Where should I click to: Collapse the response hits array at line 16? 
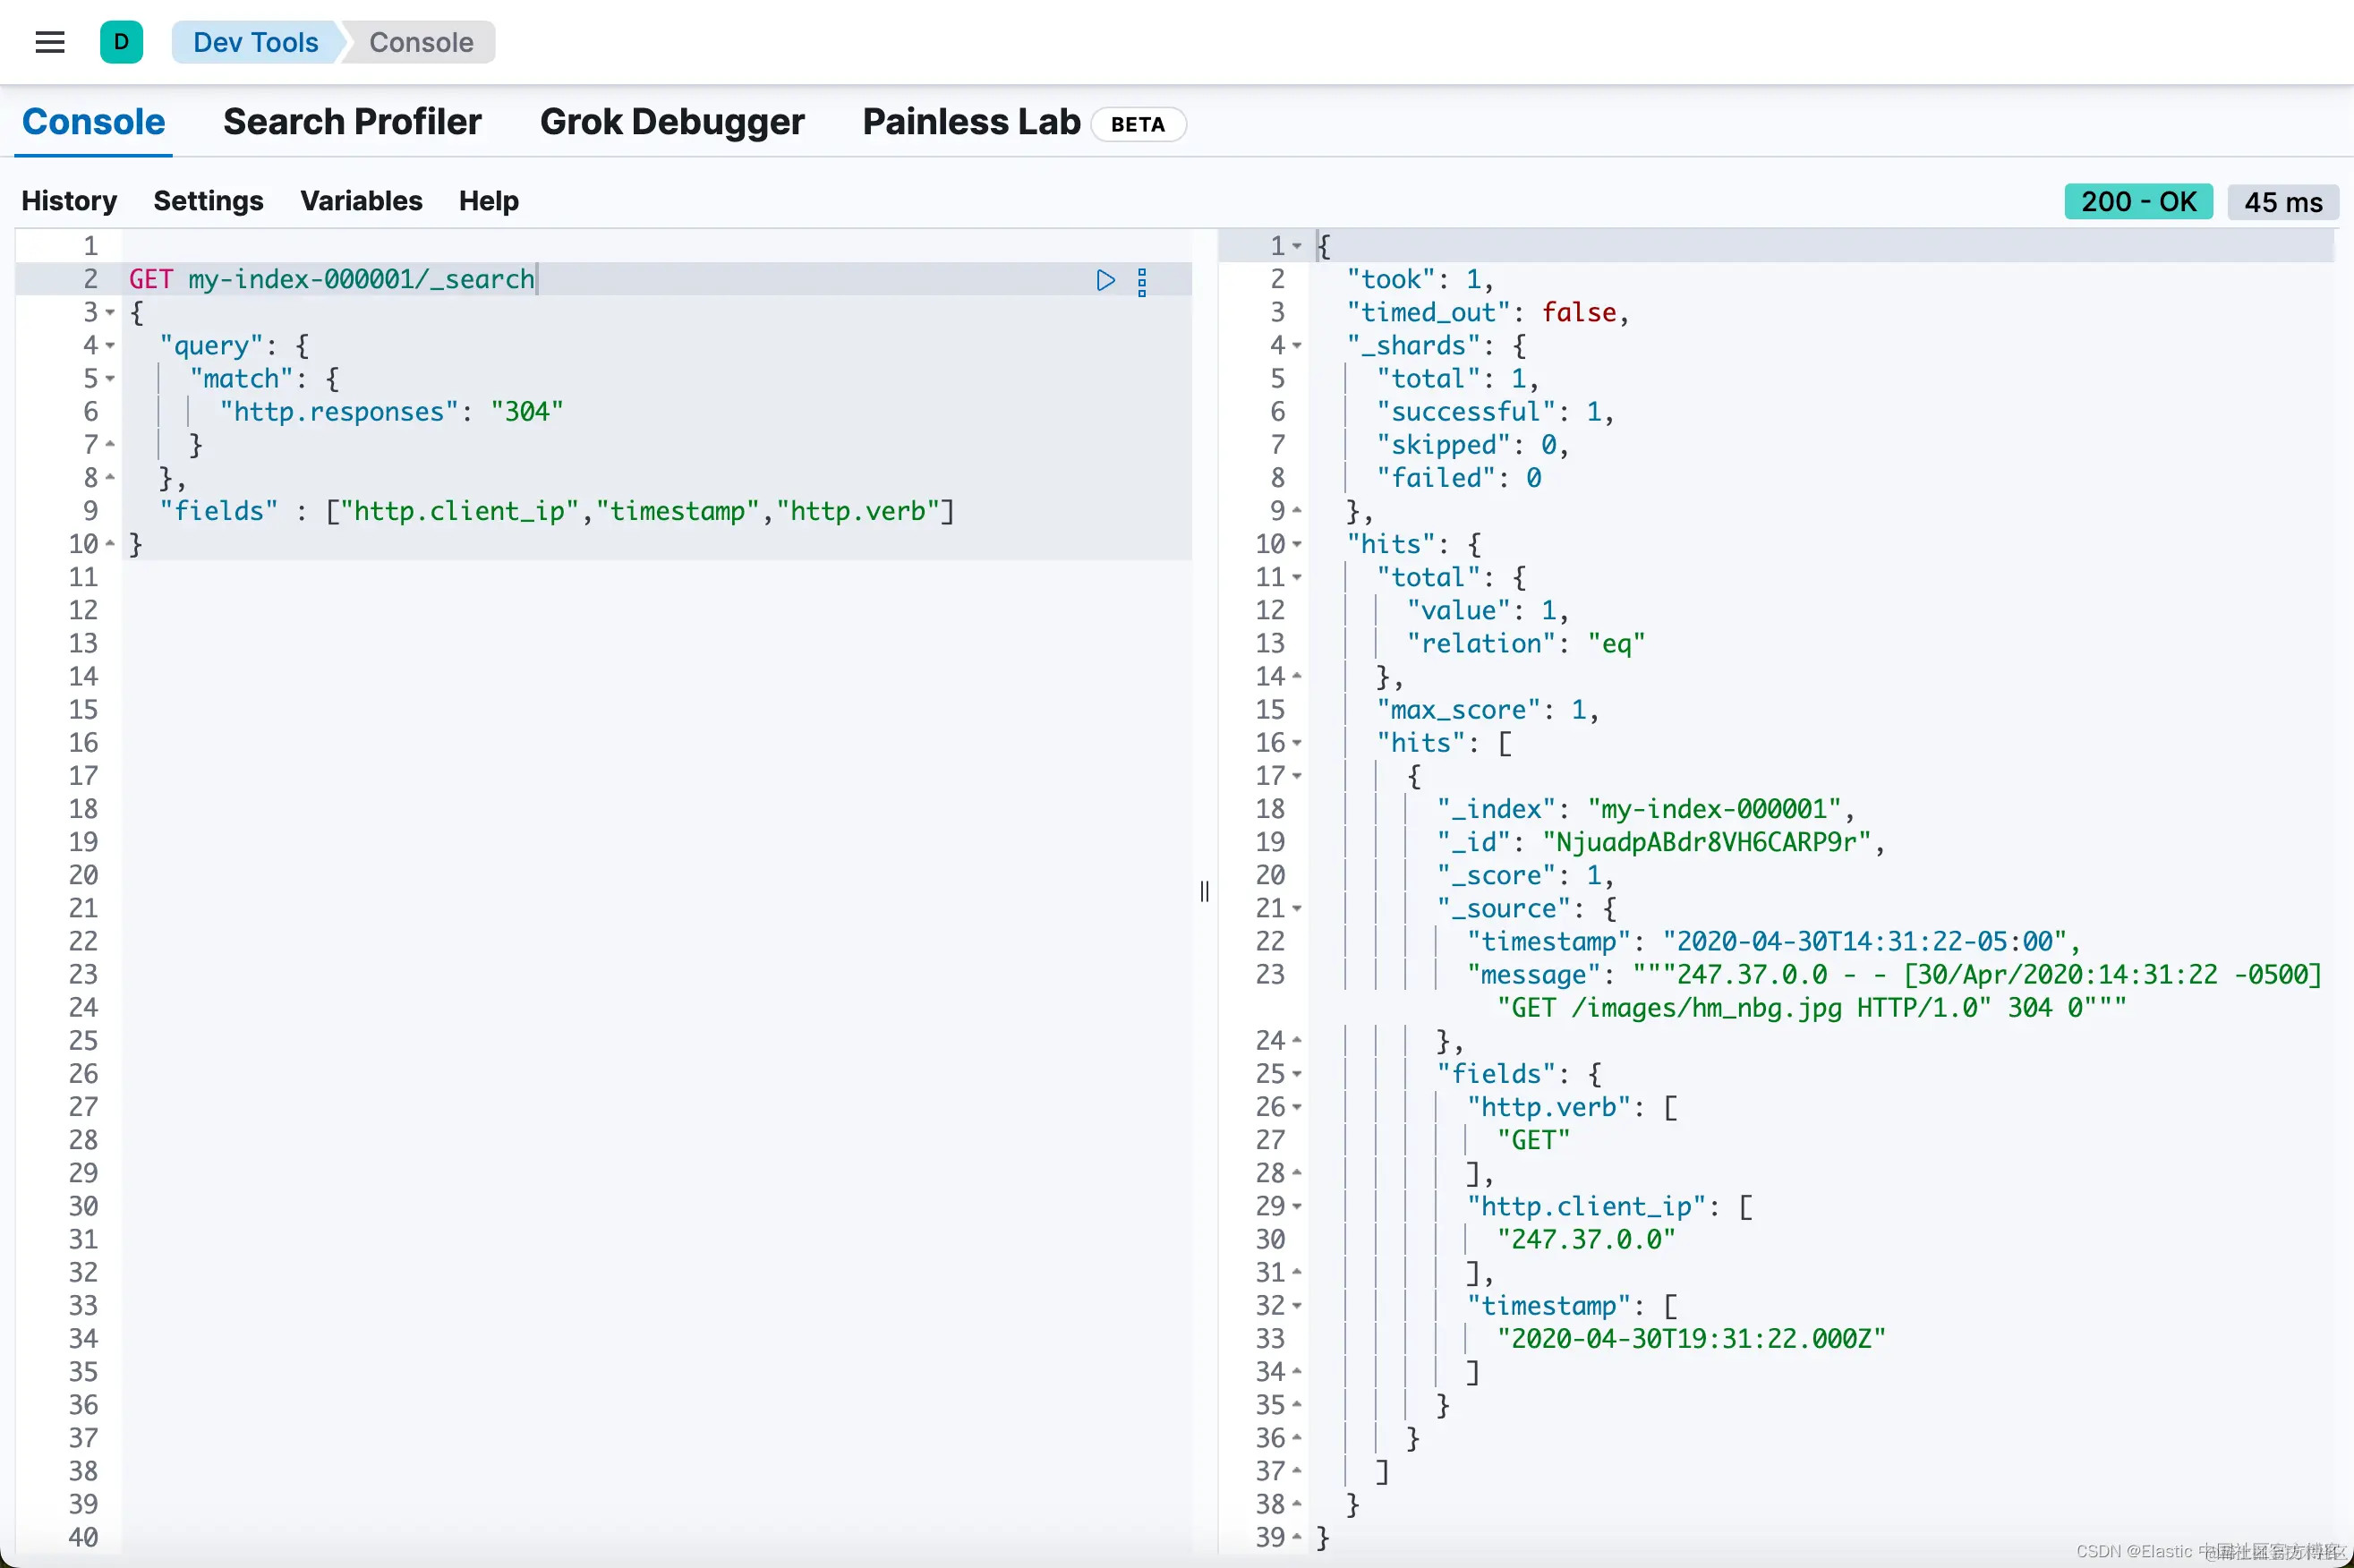click(1297, 743)
